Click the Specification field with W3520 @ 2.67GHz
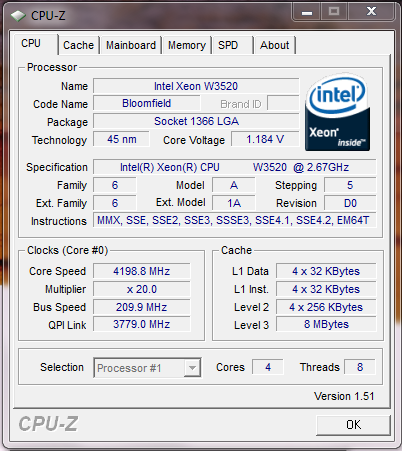402x451 pixels. point(234,167)
